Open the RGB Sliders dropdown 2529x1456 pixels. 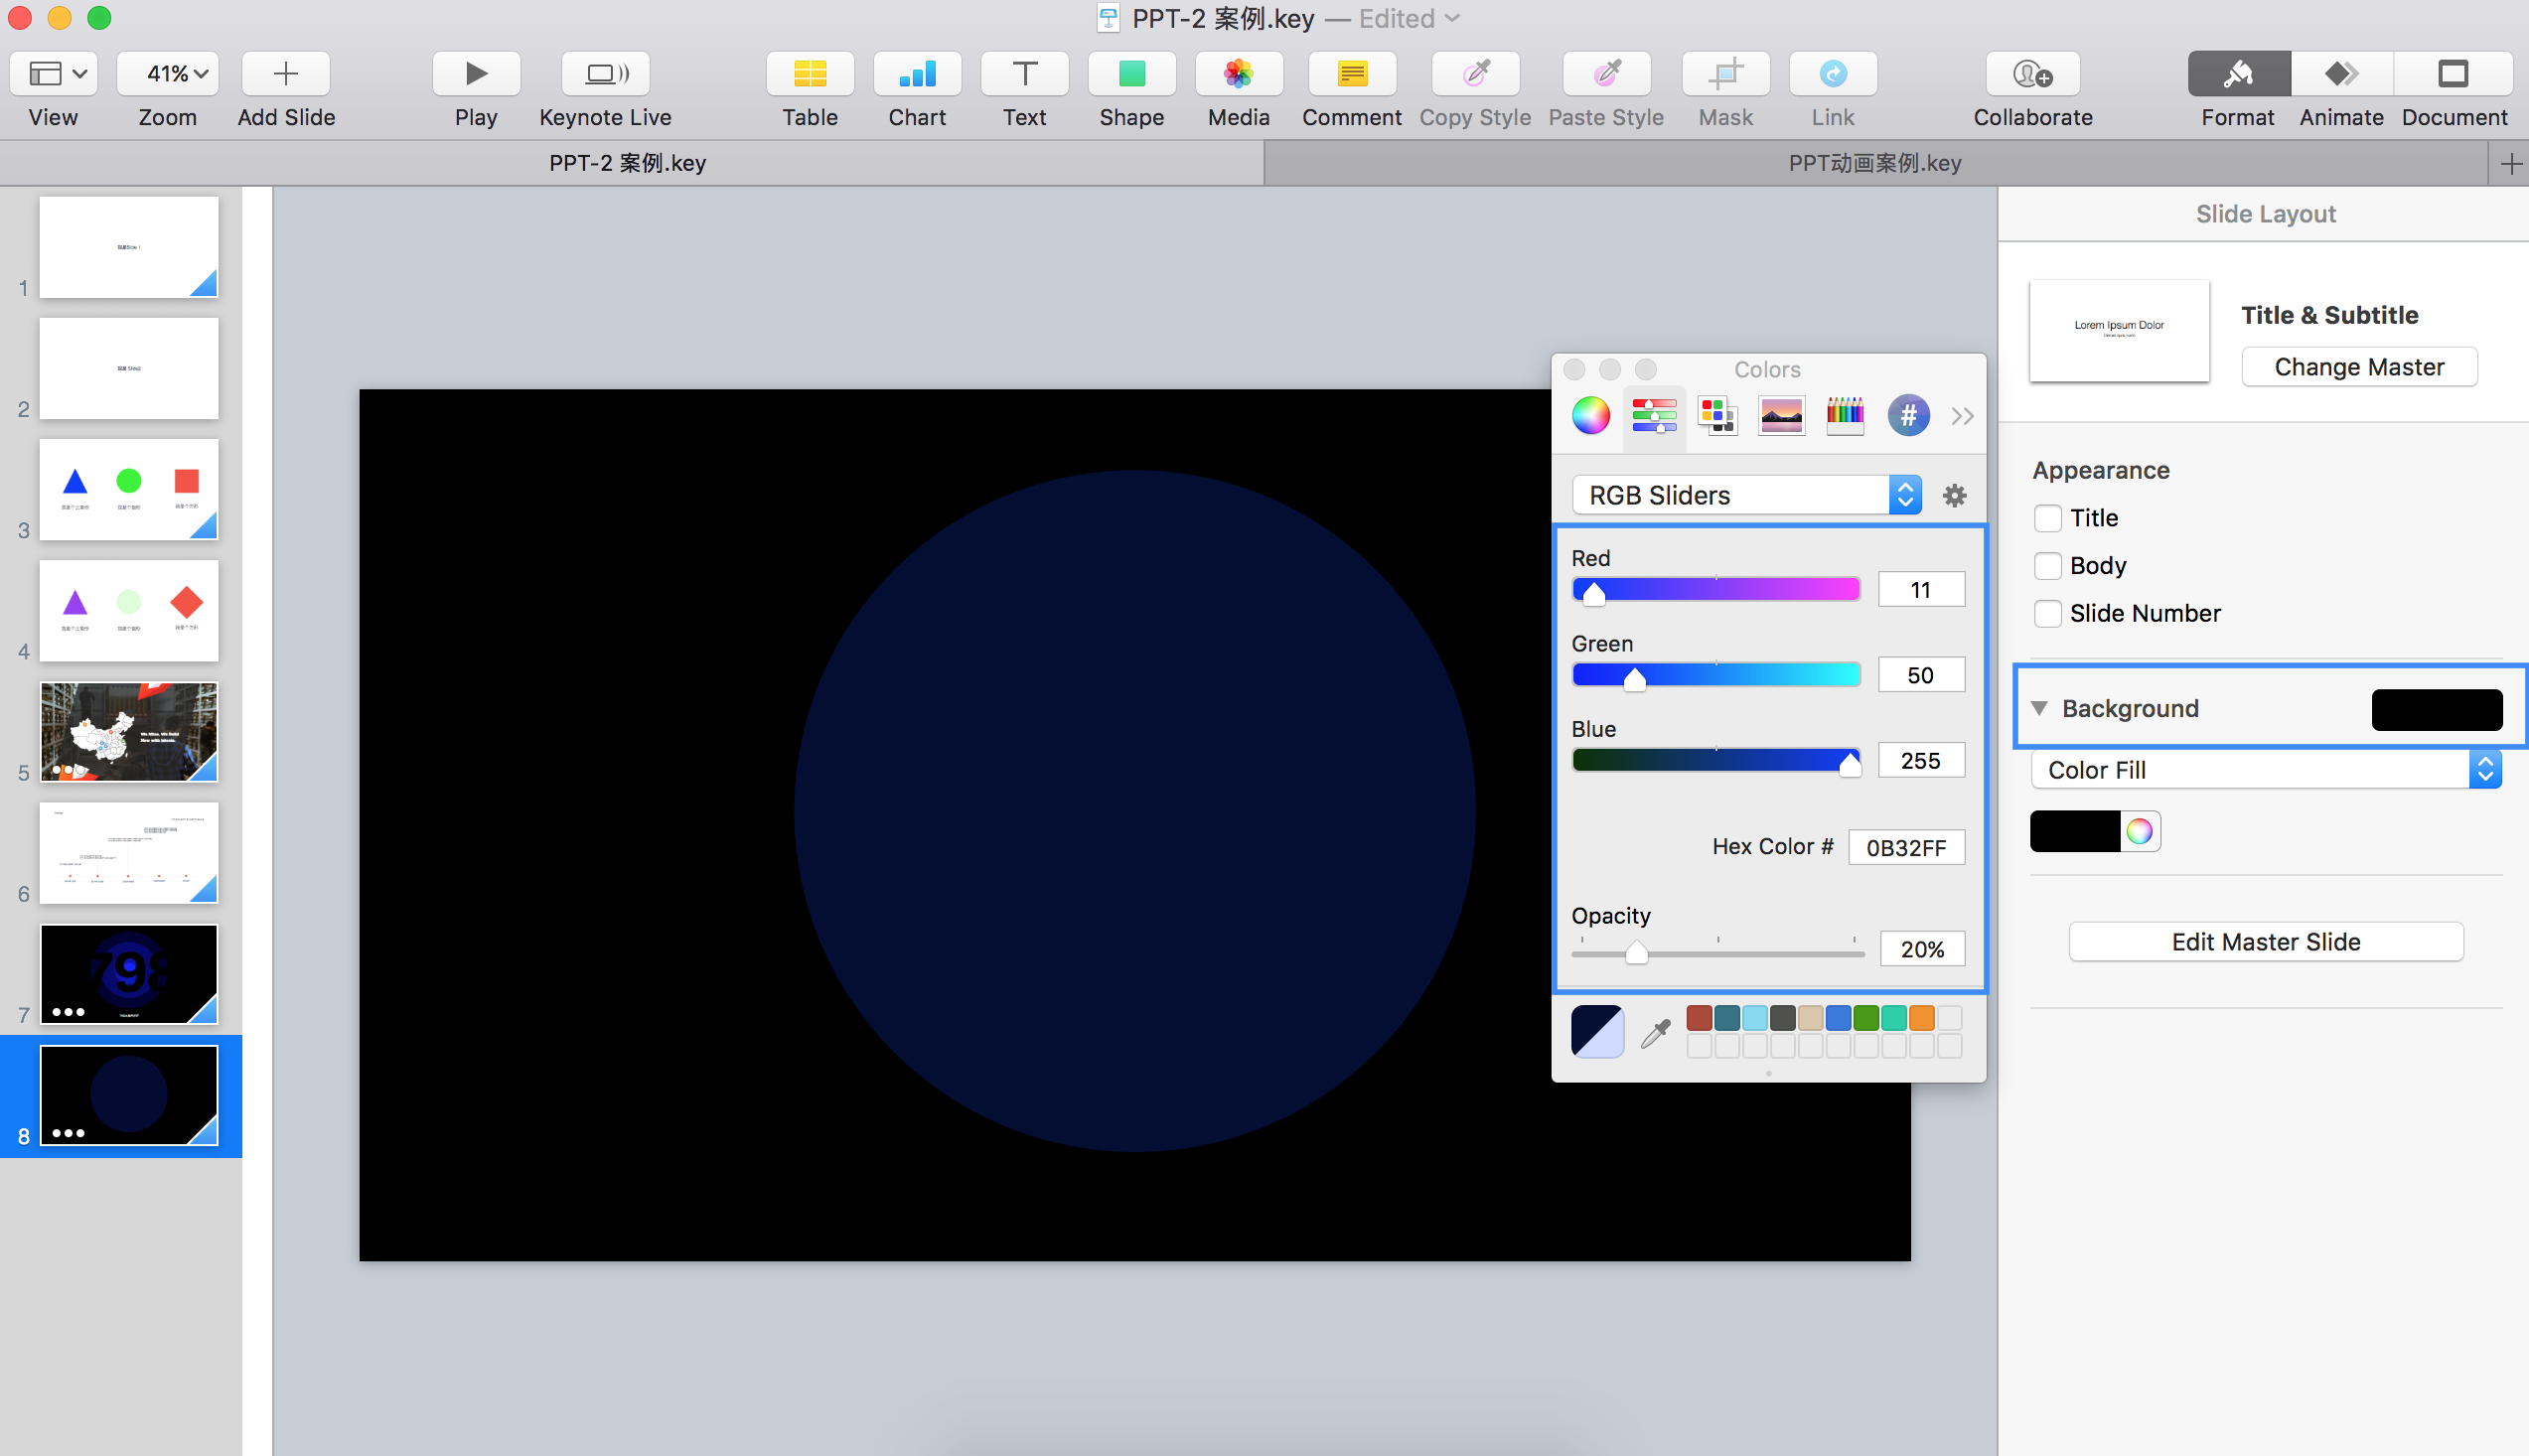coord(1746,495)
